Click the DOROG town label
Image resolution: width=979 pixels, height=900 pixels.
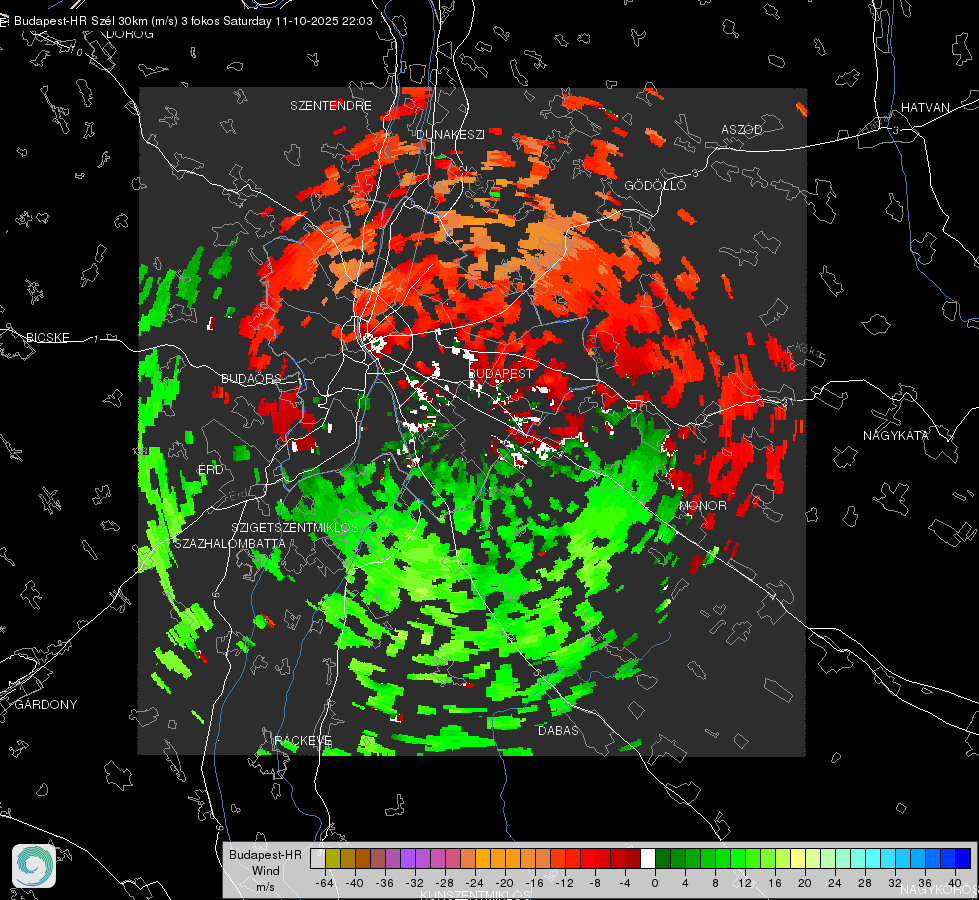point(130,34)
